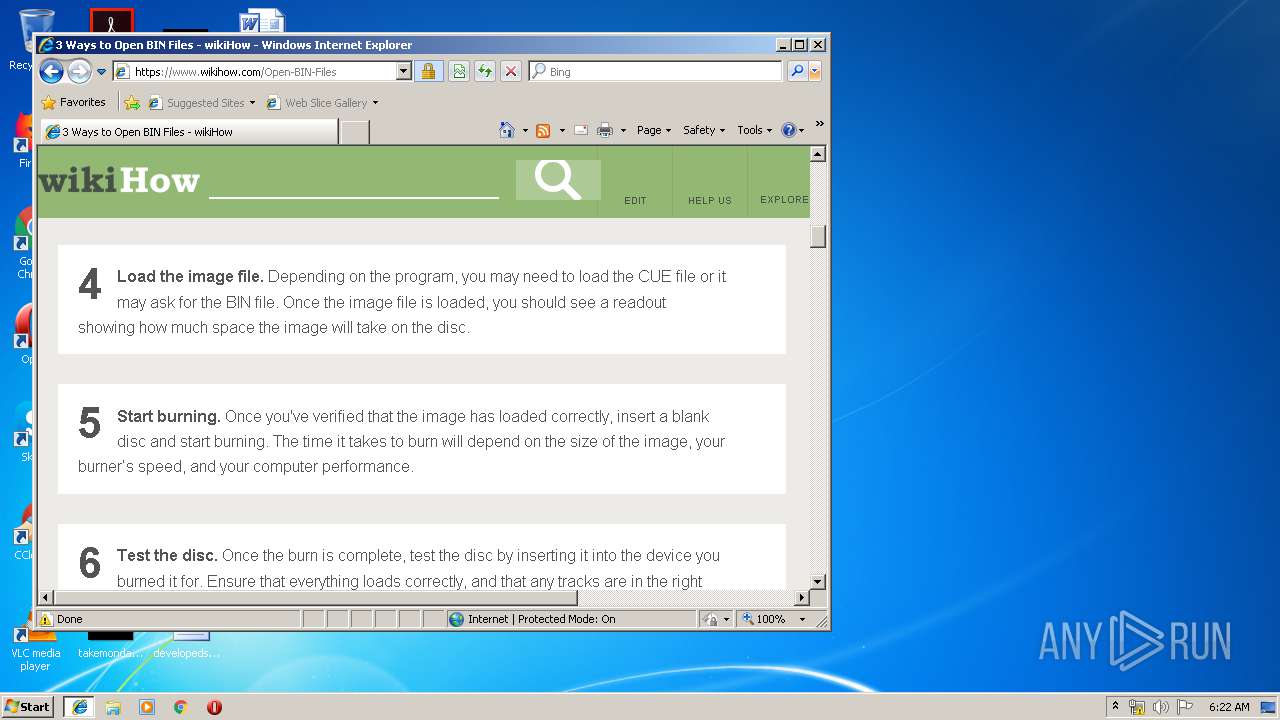Run search with the magnifier button
Viewport: 1280px width, 720px height.
796,71
